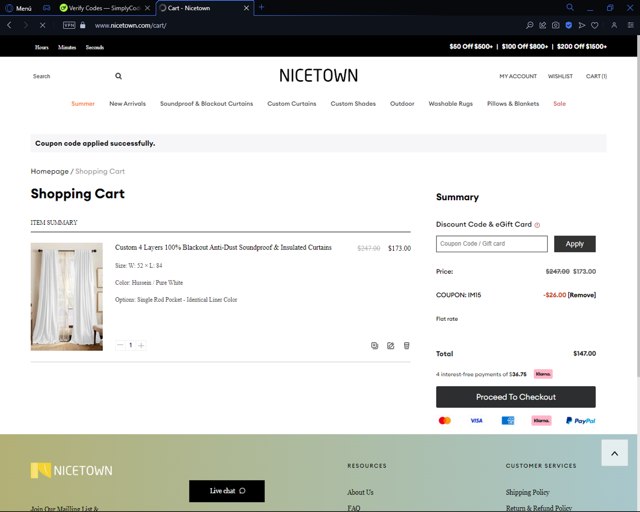Open the Sale menu item

click(560, 104)
